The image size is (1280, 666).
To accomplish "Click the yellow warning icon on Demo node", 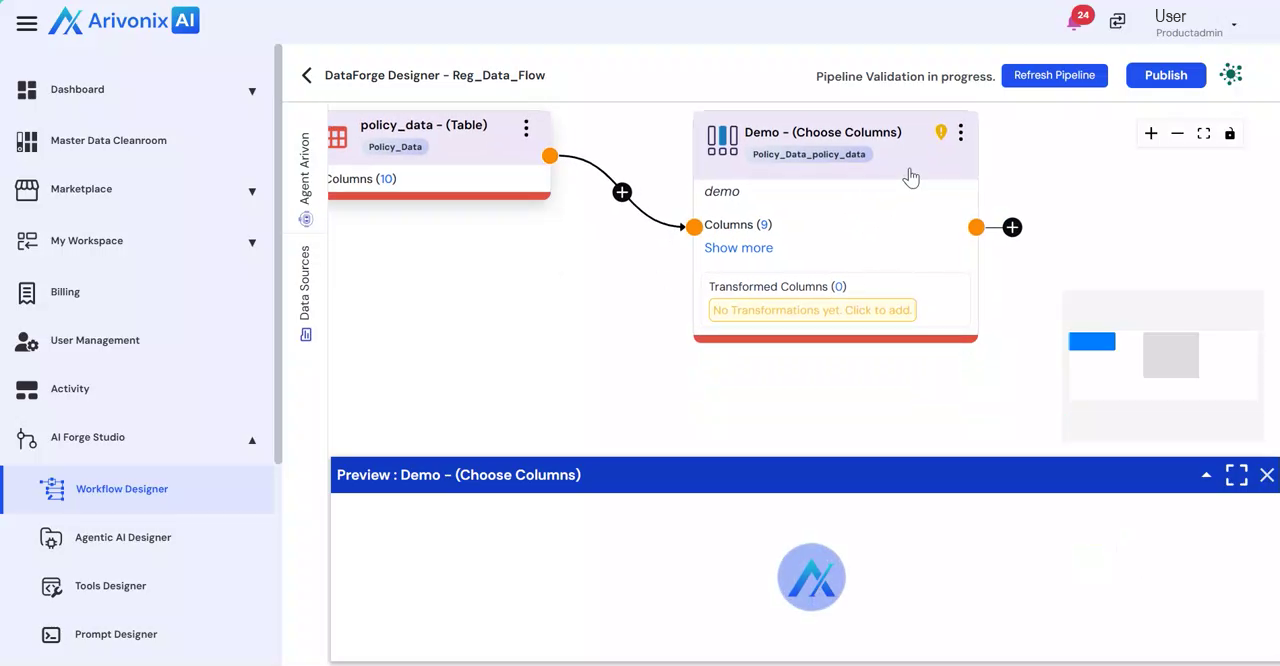I will coord(940,132).
